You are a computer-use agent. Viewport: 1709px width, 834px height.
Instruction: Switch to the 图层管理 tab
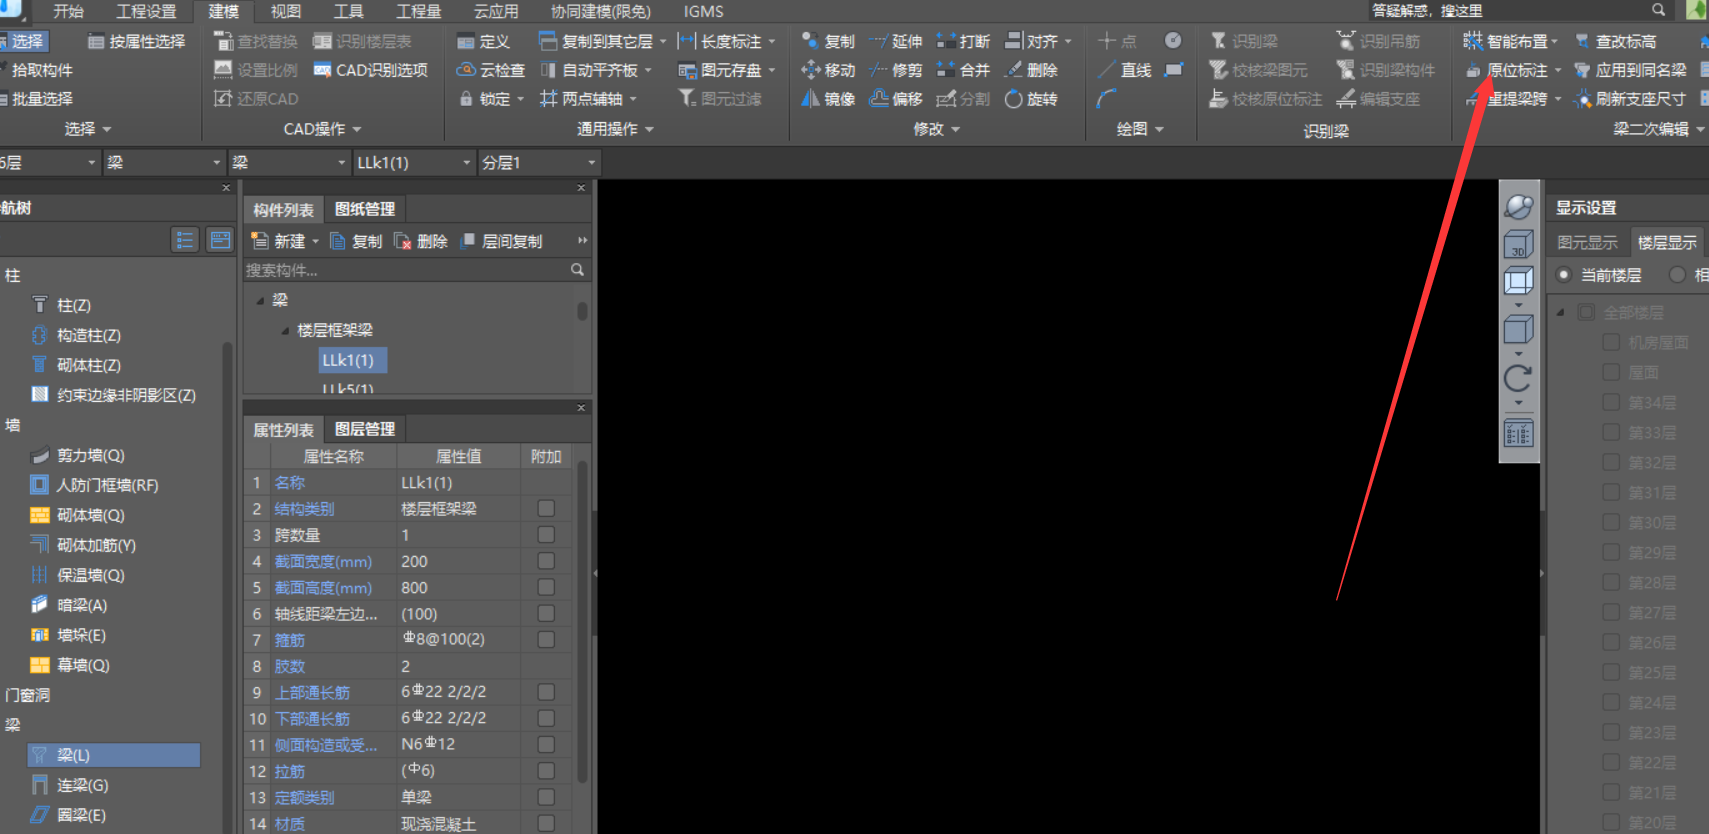coord(364,429)
